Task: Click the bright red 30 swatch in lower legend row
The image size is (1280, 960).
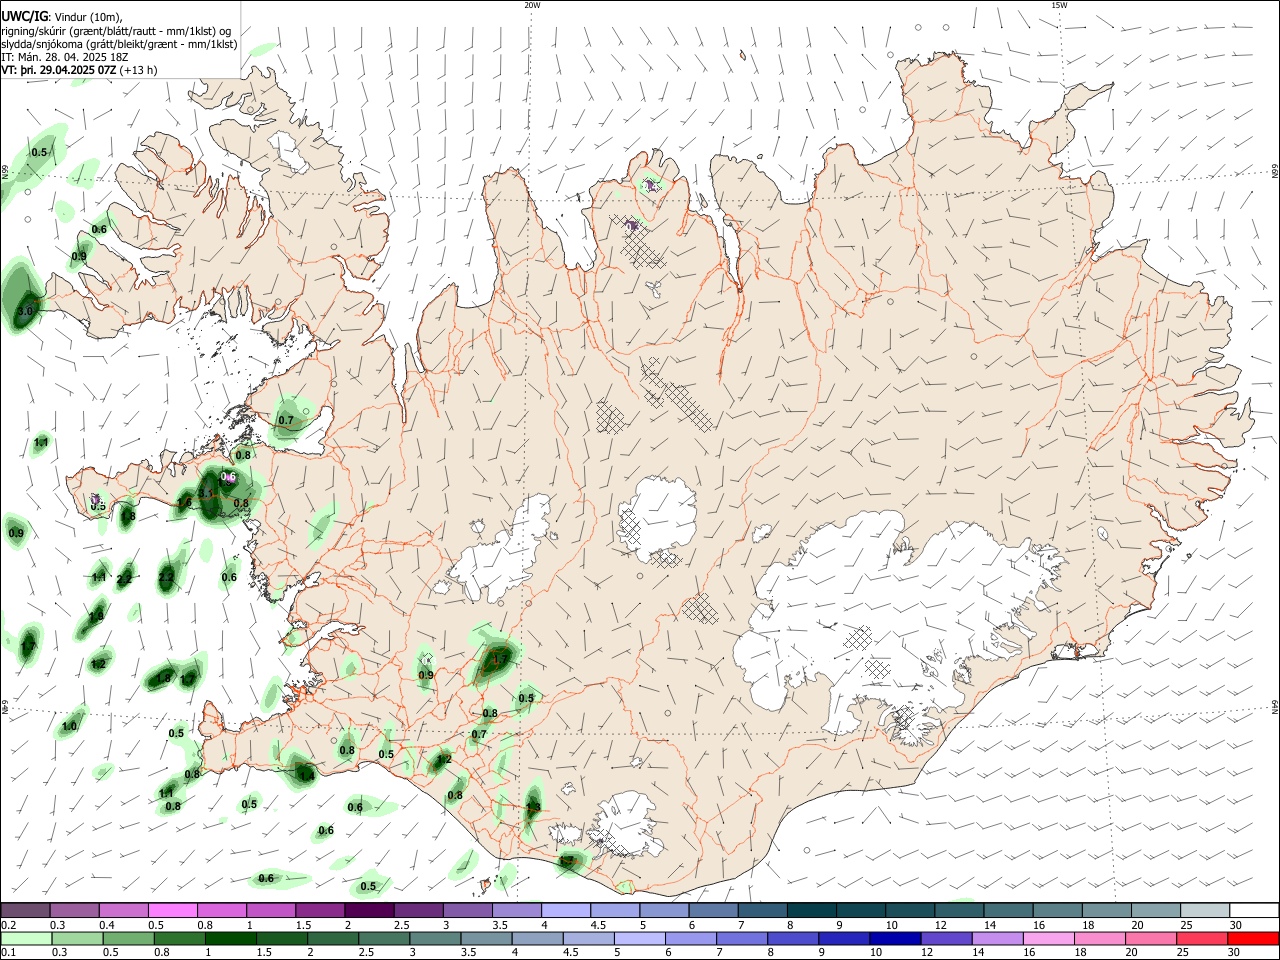Action: tap(1252, 938)
